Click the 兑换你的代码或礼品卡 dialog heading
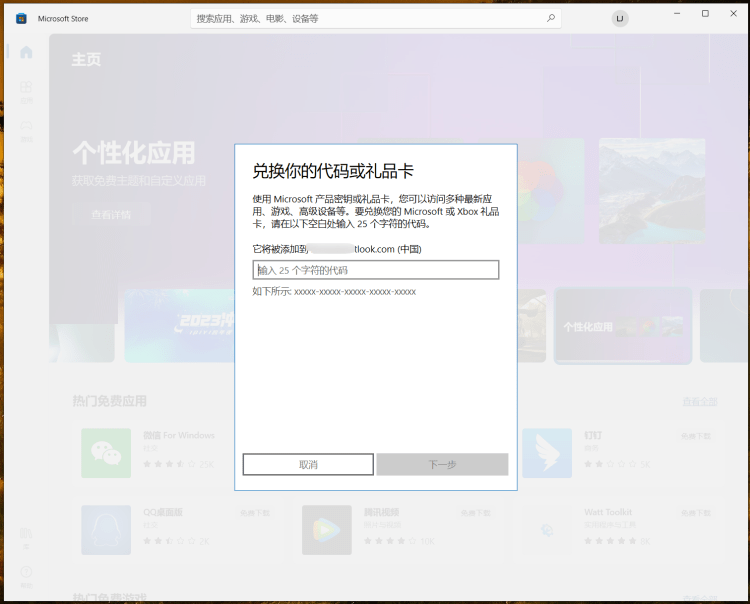The height and width of the screenshot is (604, 750). click(x=333, y=171)
